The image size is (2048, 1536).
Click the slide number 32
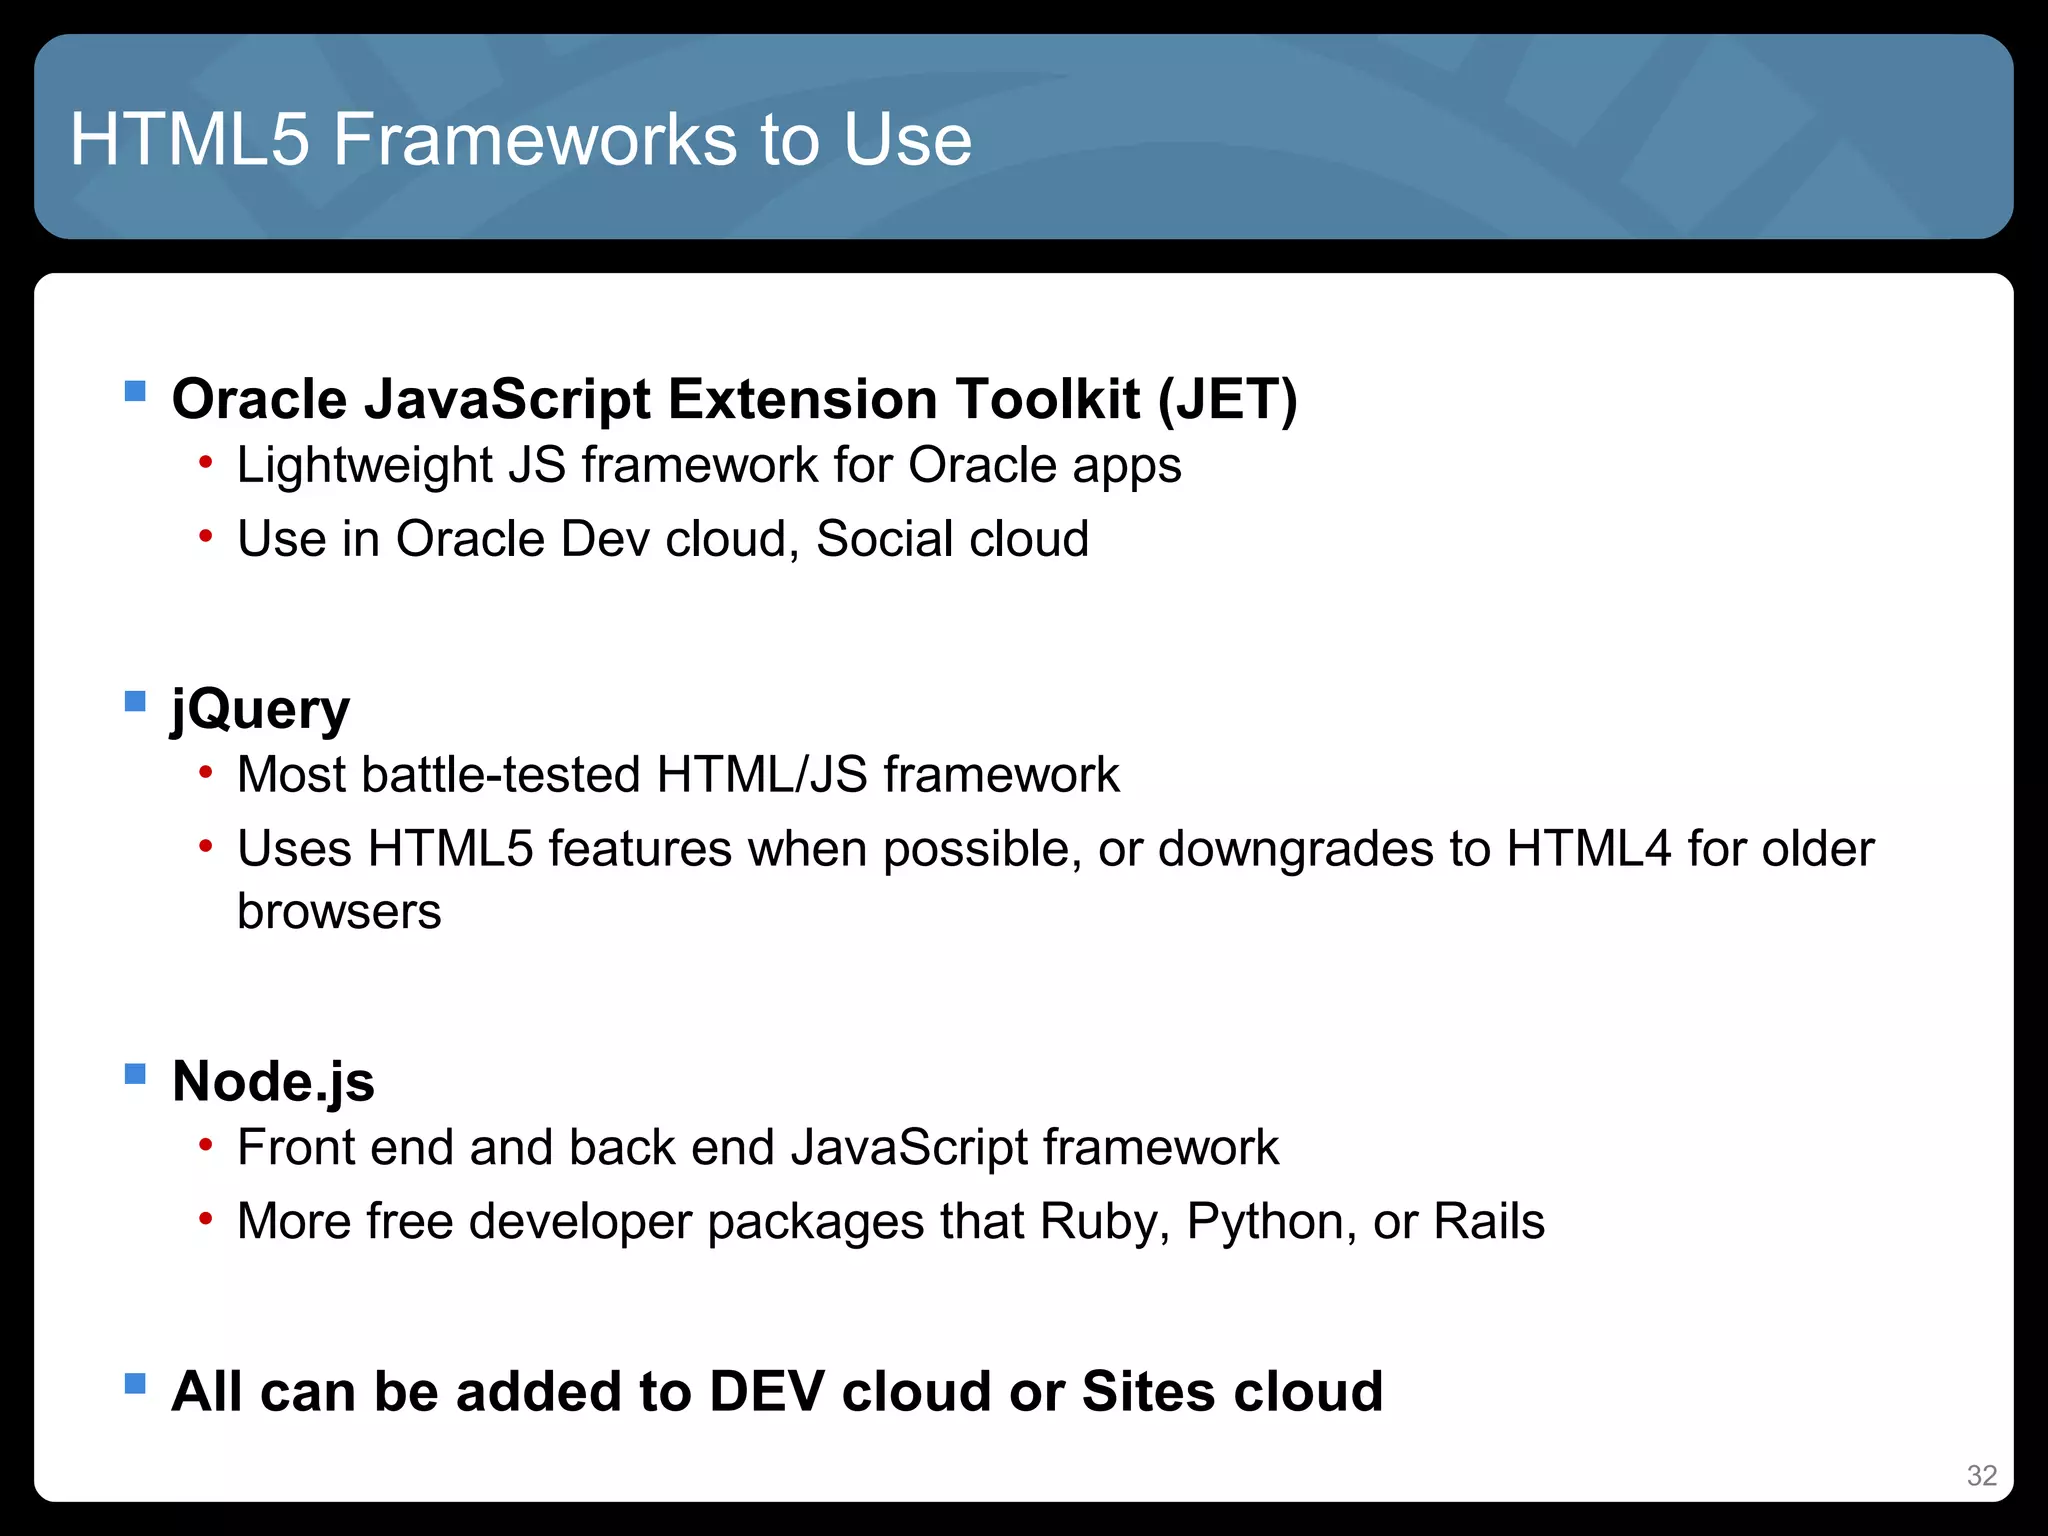pos(1981,1475)
